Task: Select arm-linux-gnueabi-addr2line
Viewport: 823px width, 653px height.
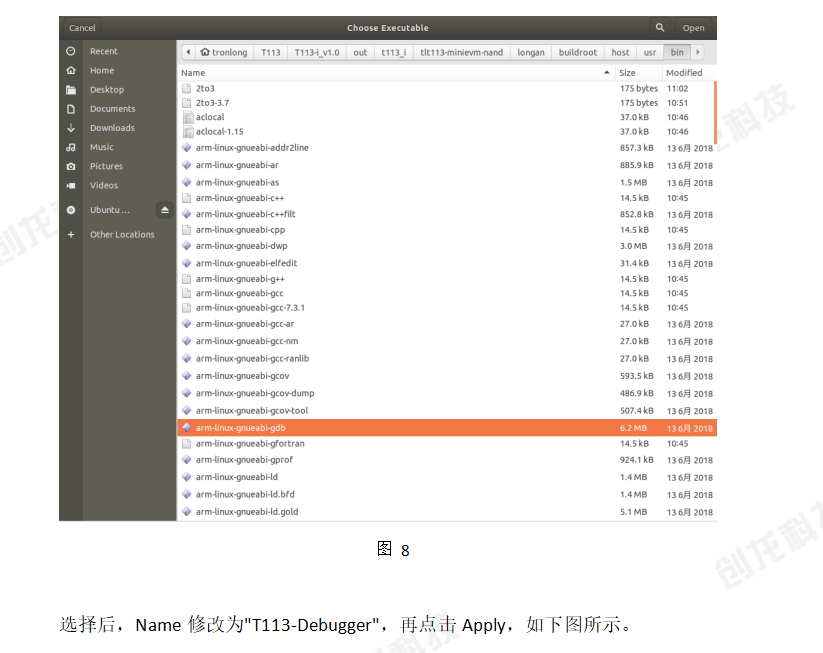Action: 447,148
